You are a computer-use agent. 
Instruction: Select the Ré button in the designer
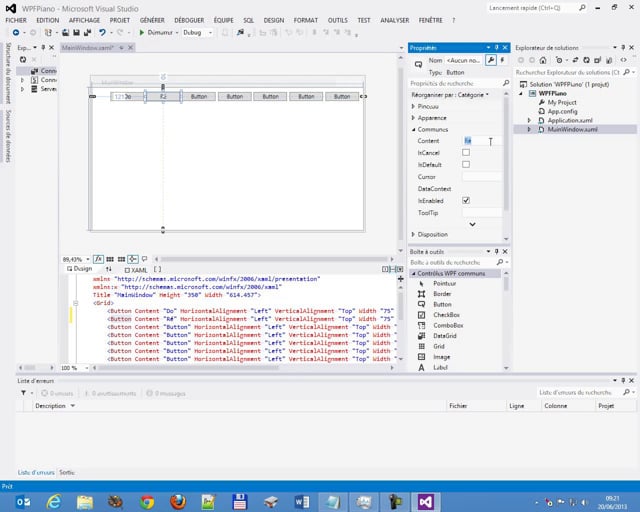point(163,96)
